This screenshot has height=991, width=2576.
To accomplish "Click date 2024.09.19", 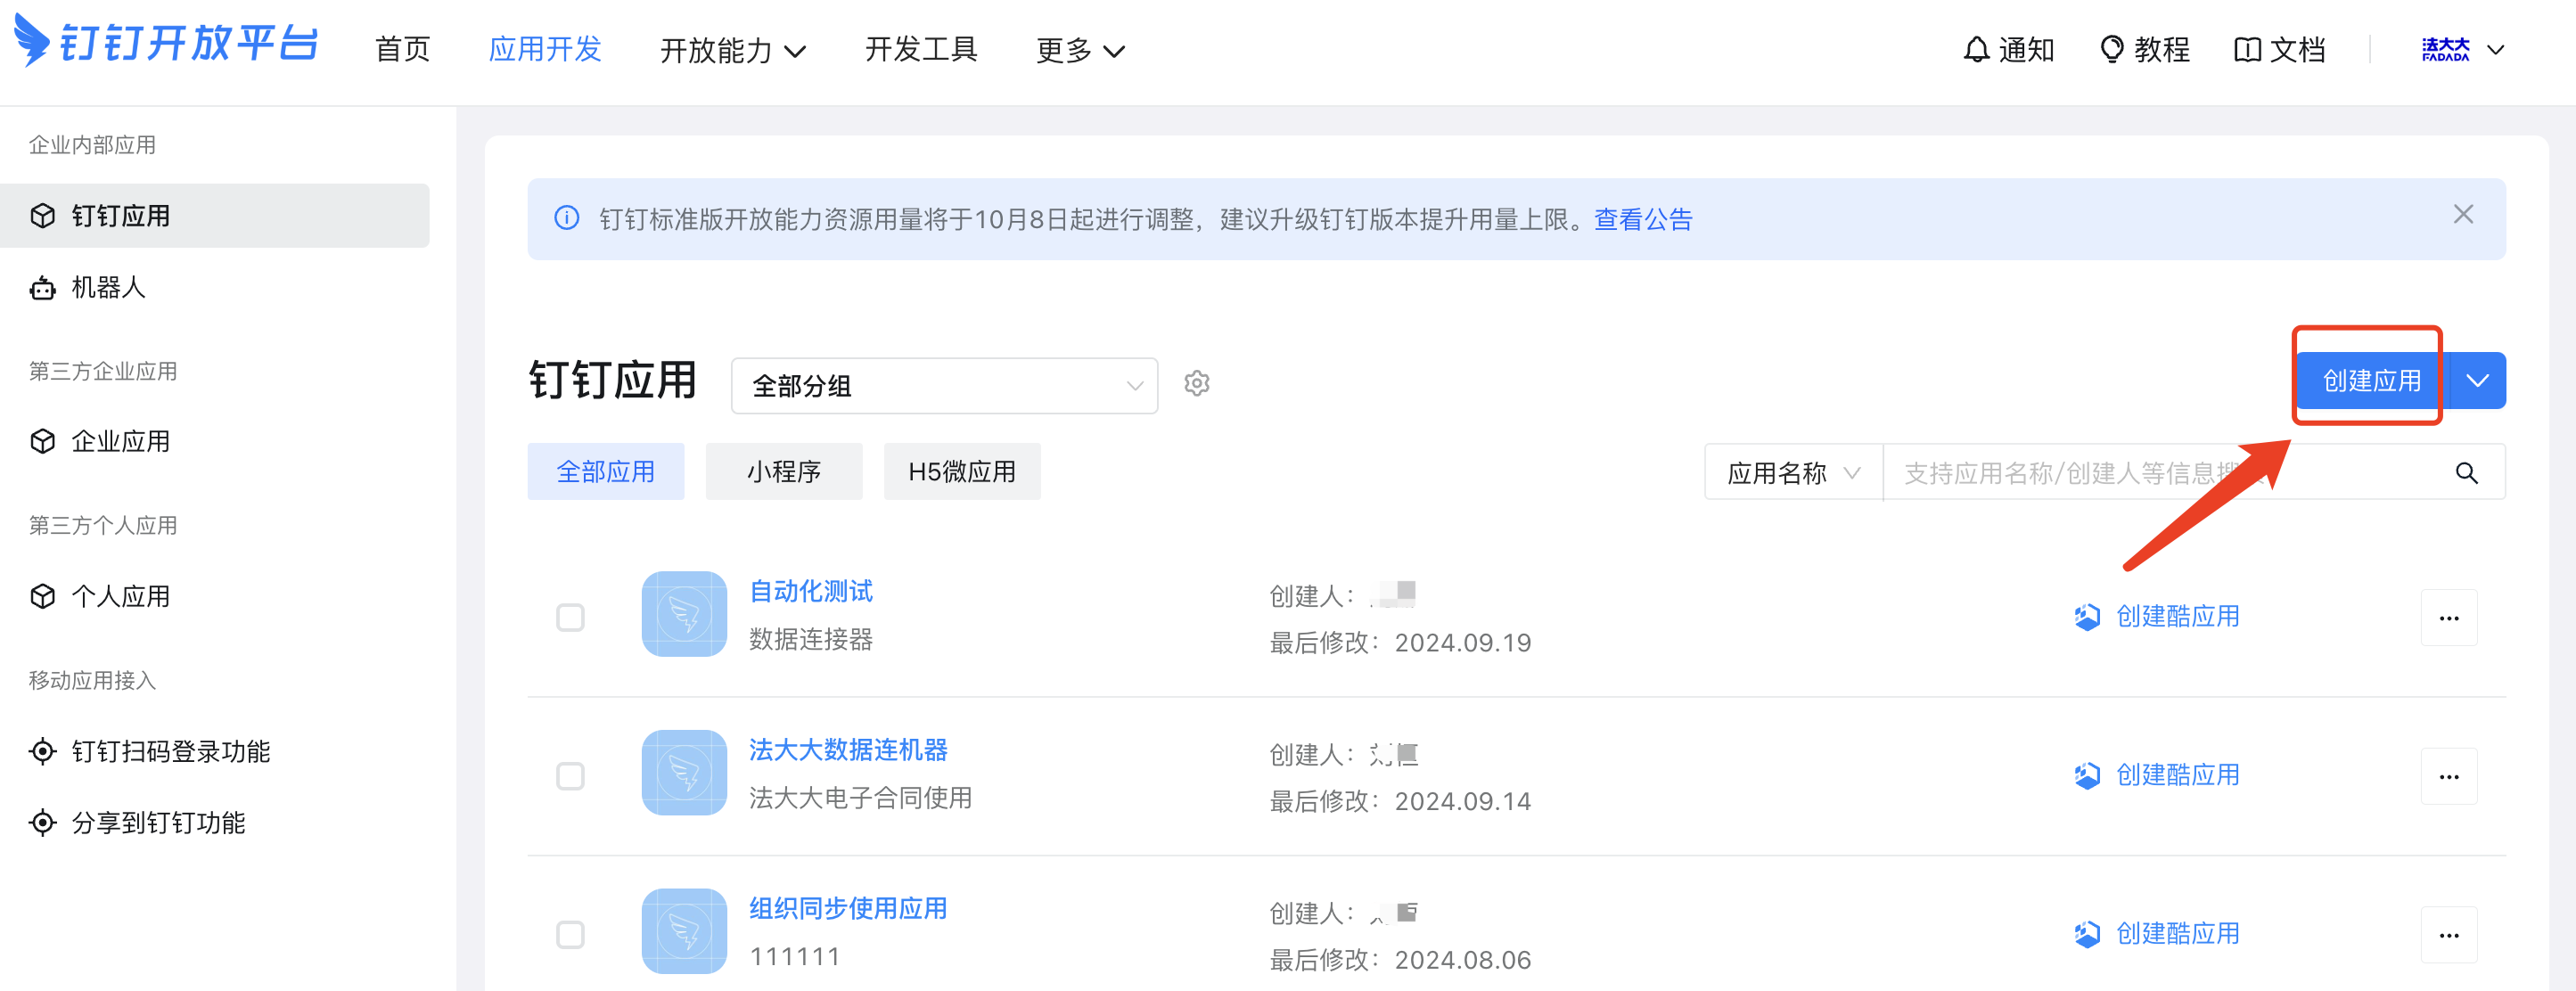I will point(1463,643).
